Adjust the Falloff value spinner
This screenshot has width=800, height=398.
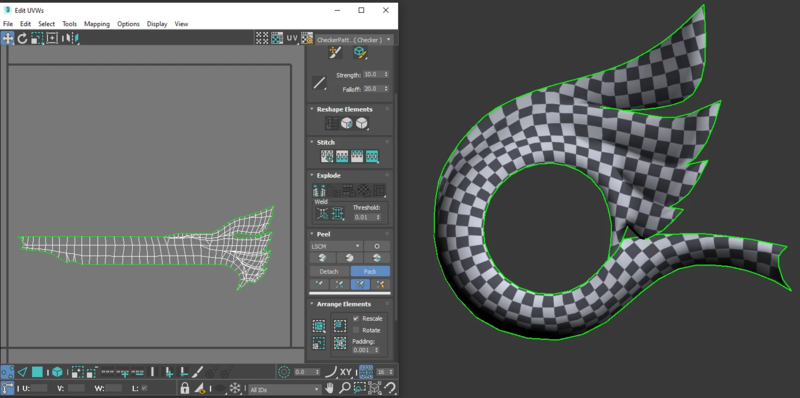pyautogui.click(x=386, y=89)
